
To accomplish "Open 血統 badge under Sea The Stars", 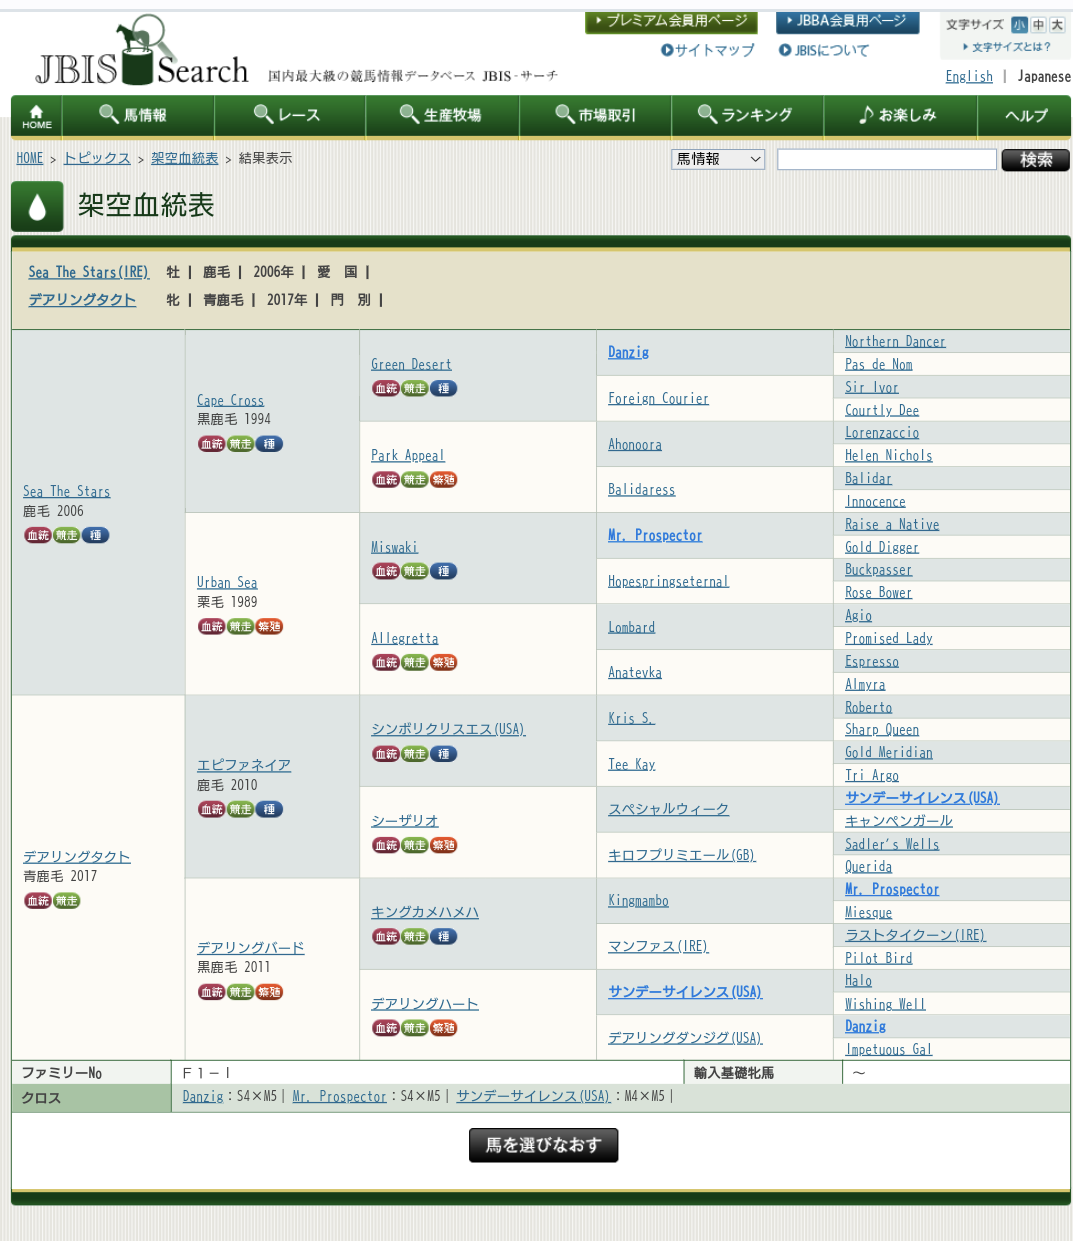I will click(x=38, y=535).
